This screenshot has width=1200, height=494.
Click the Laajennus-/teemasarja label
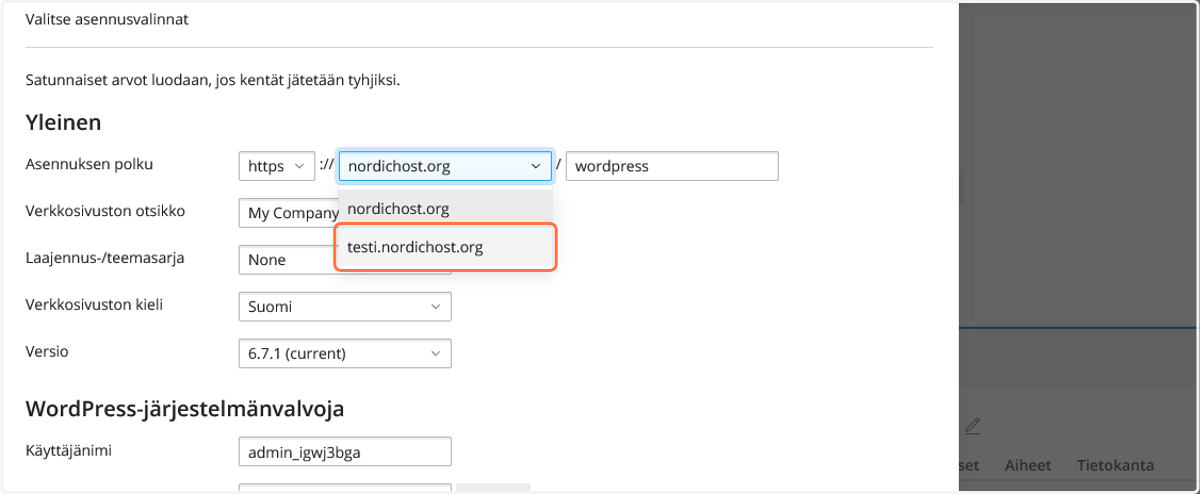tap(104, 257)
